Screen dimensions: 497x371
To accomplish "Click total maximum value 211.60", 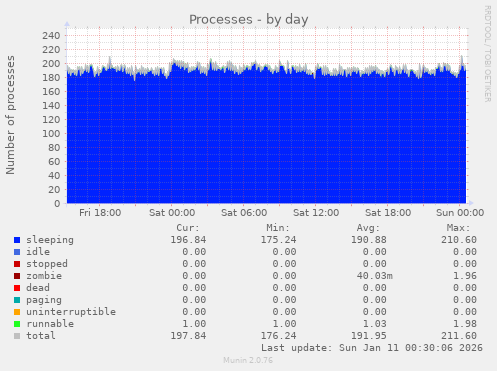I will [459, 336].
